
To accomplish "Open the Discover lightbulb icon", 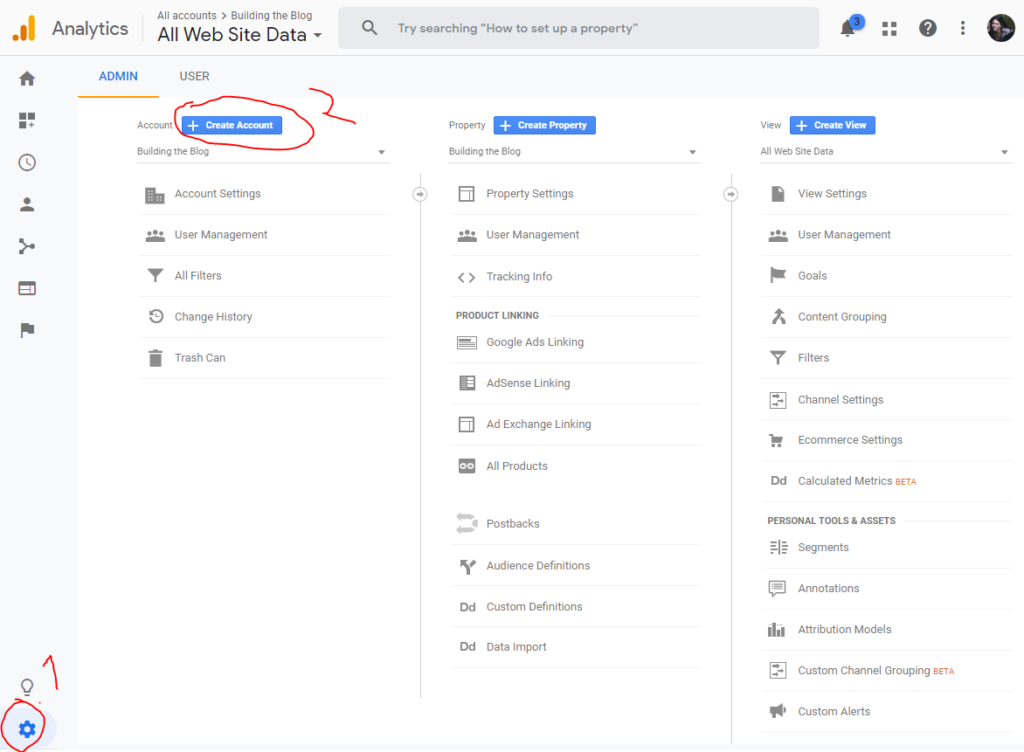I will click(x=27, y=687).
